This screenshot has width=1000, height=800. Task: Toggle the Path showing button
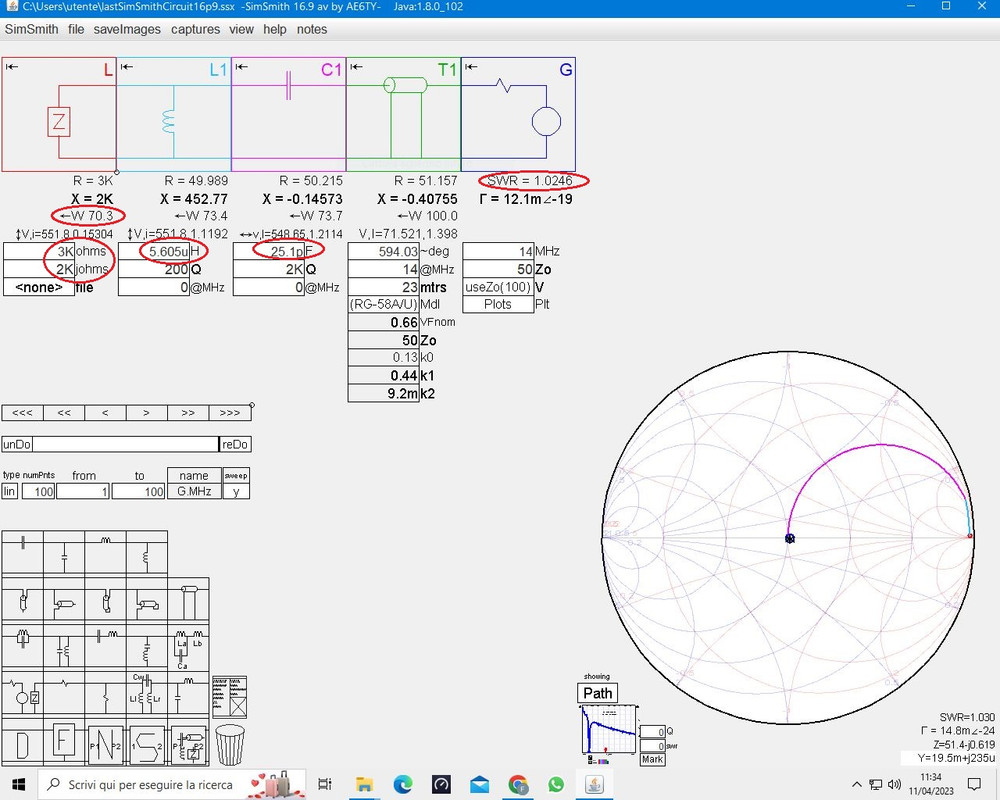[x=598, y=693]
